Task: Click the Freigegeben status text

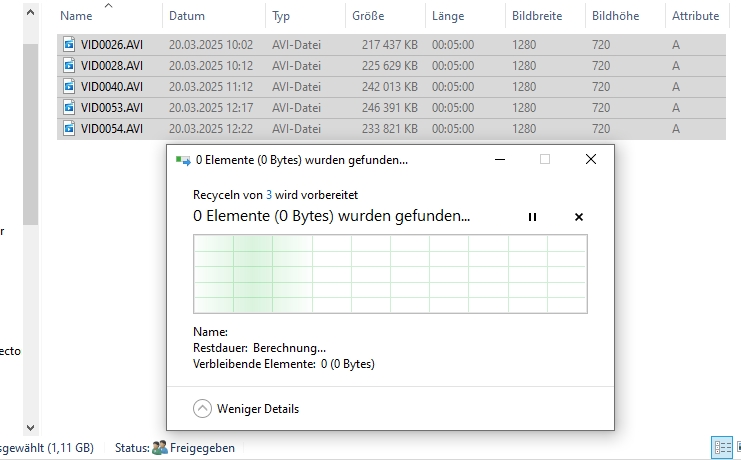Action: tap(202, 448)
